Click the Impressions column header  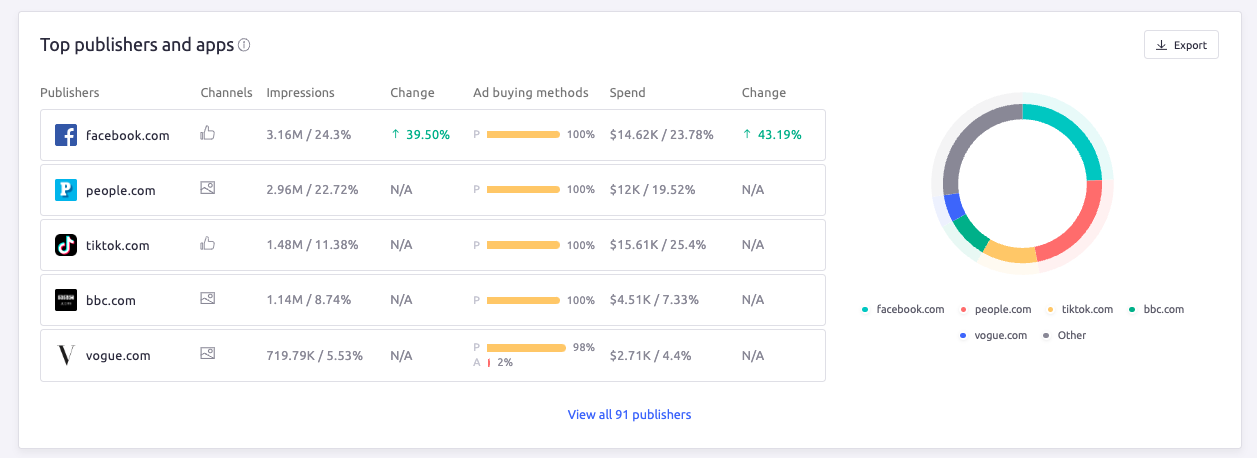(x=300, y=93)
